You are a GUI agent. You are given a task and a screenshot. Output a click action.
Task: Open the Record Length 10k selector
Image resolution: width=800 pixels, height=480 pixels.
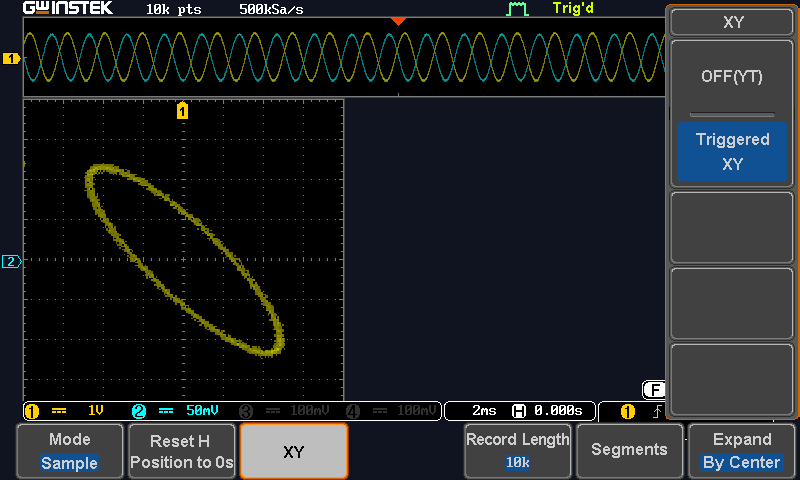point(518,451)
